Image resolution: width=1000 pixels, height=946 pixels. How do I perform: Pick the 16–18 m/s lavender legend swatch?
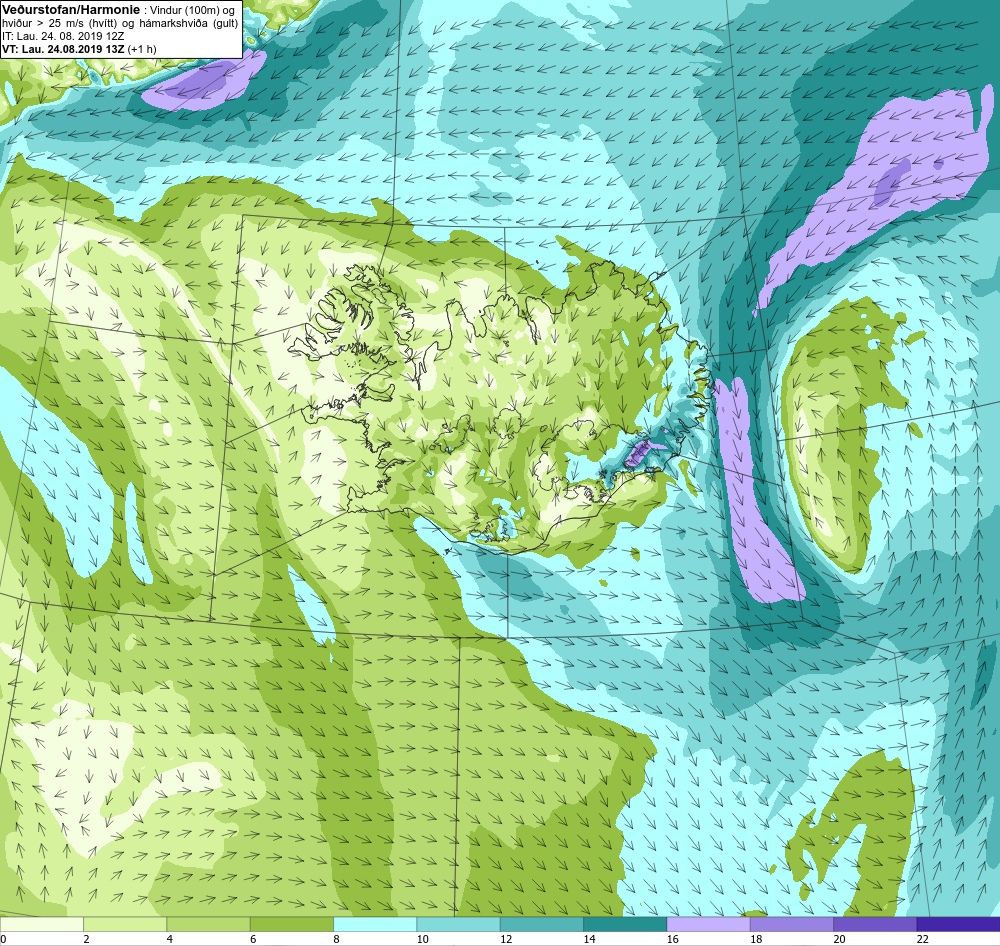click(709, 924)
